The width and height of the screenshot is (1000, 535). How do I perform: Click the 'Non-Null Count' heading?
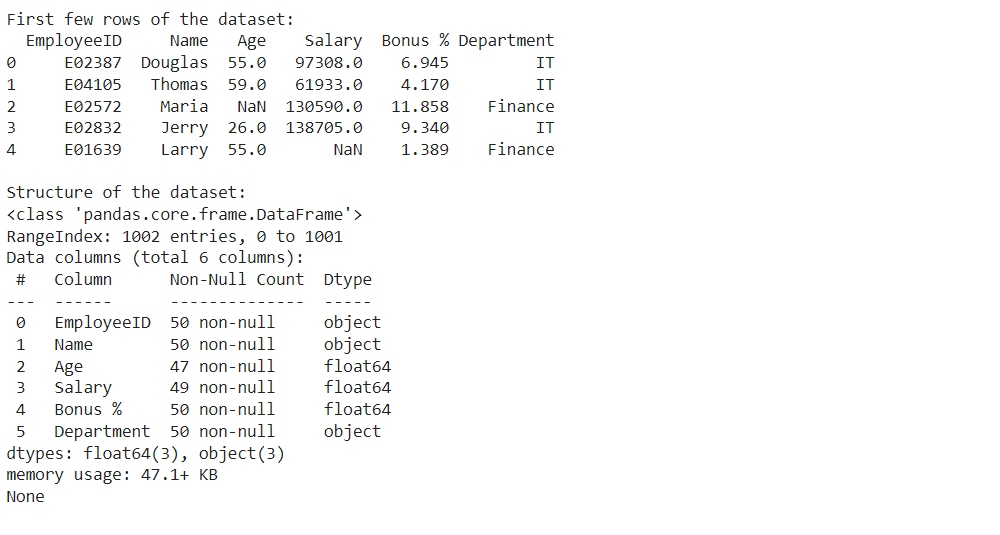pyautogui.click(x=237, y=279)
